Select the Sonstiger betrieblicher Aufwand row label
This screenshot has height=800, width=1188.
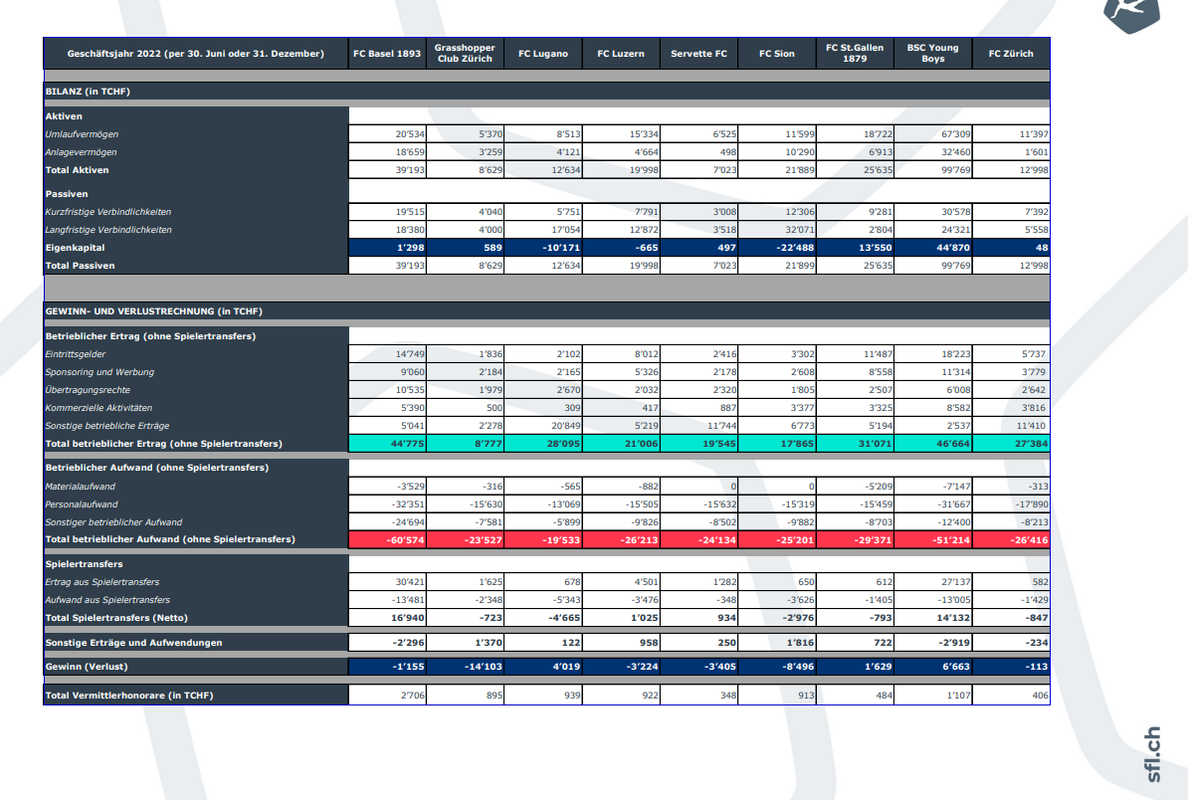pyautogui.click(x=114, y=523)
